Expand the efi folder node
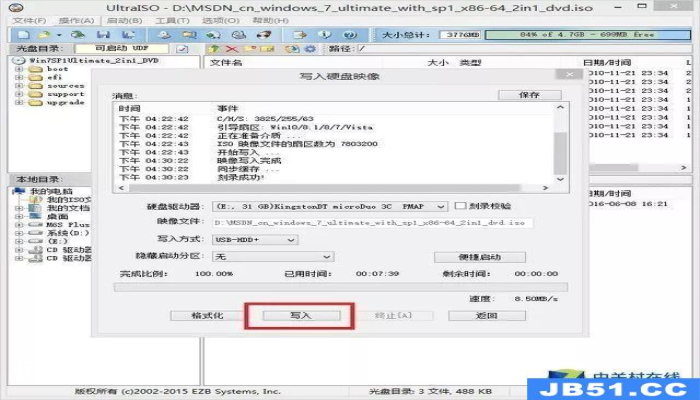This screenshot has width=700, height=400. (19, 77)
